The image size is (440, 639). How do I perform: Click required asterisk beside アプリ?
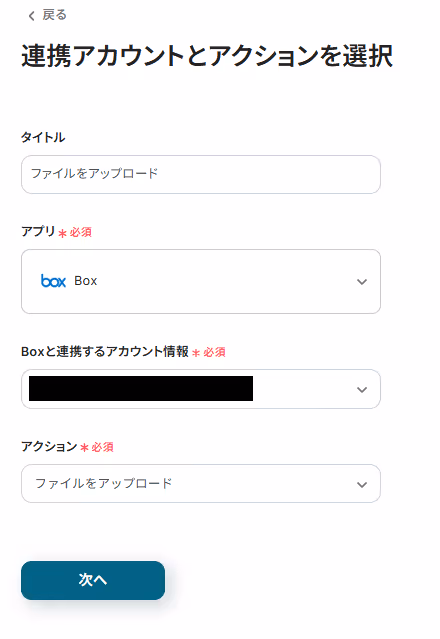(62, 234)
